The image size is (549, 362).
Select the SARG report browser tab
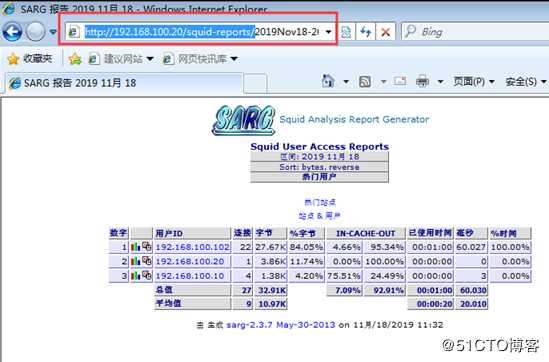[123, 83]
